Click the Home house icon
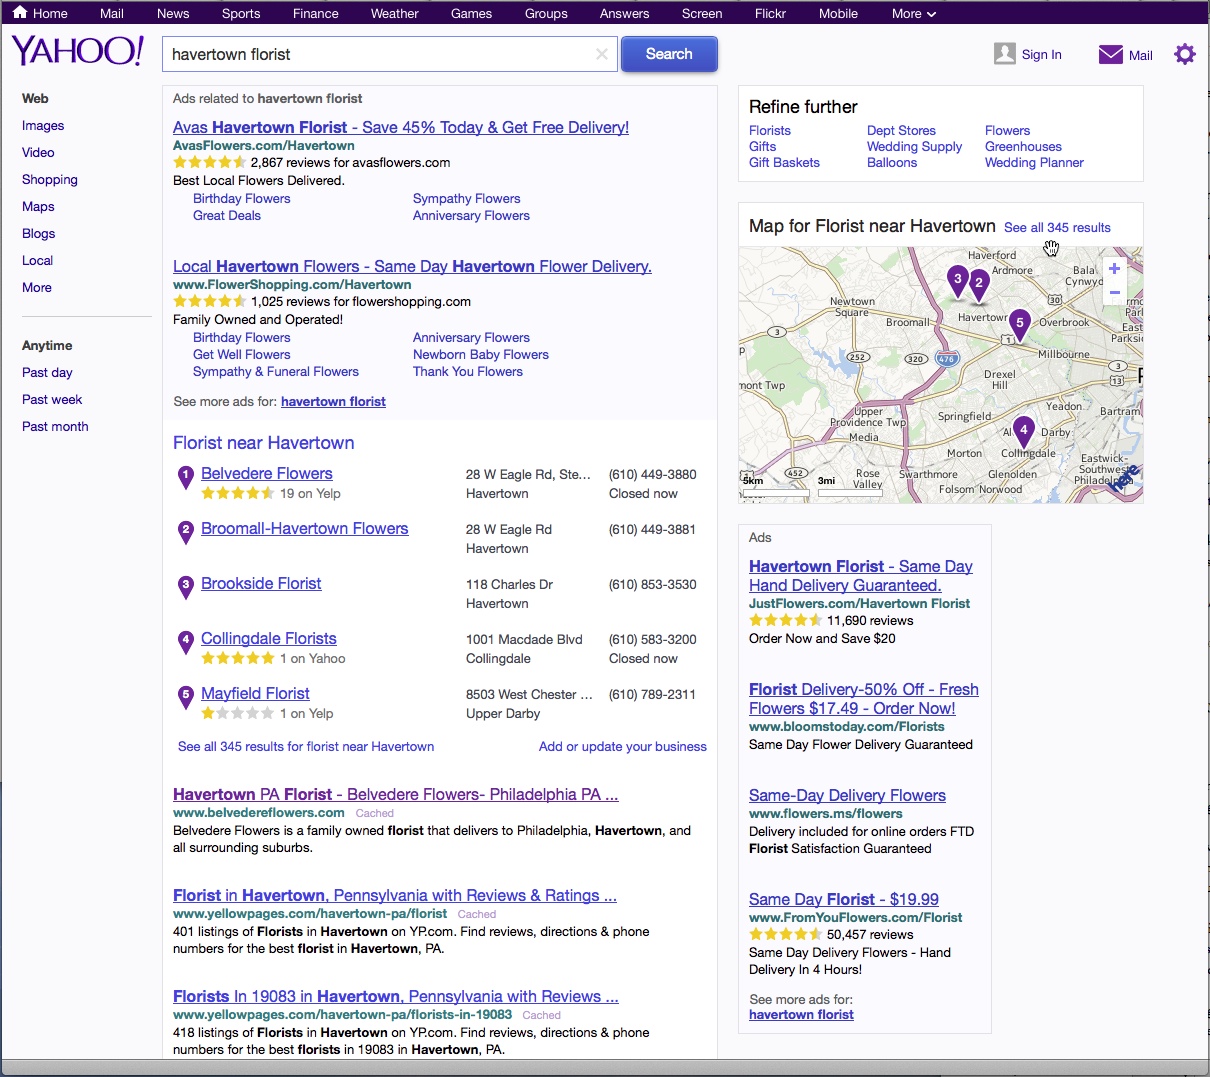The width and height of the screenshot is (1210, 1077). click(20, 13)
